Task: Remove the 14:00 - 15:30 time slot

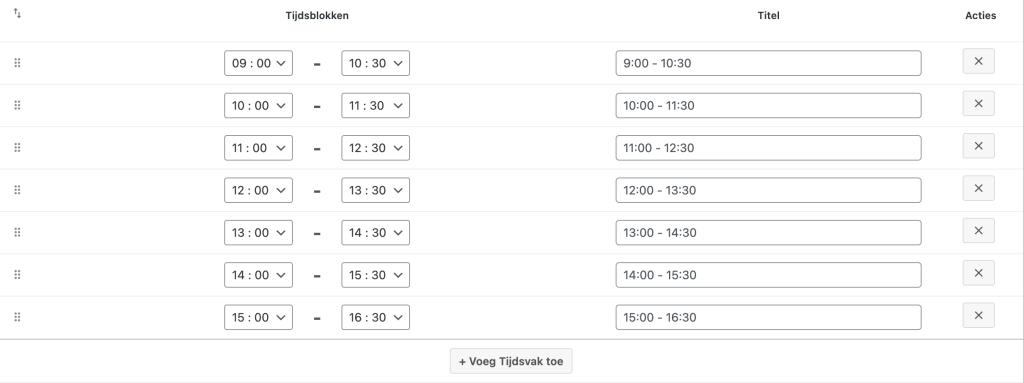Action: tap(978, 273)
